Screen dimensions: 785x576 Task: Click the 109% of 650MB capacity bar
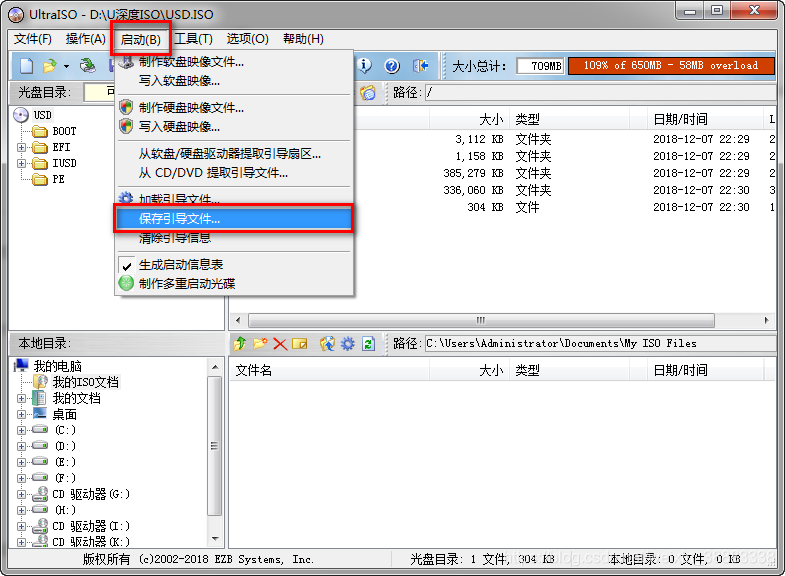(x=671, y=66)
